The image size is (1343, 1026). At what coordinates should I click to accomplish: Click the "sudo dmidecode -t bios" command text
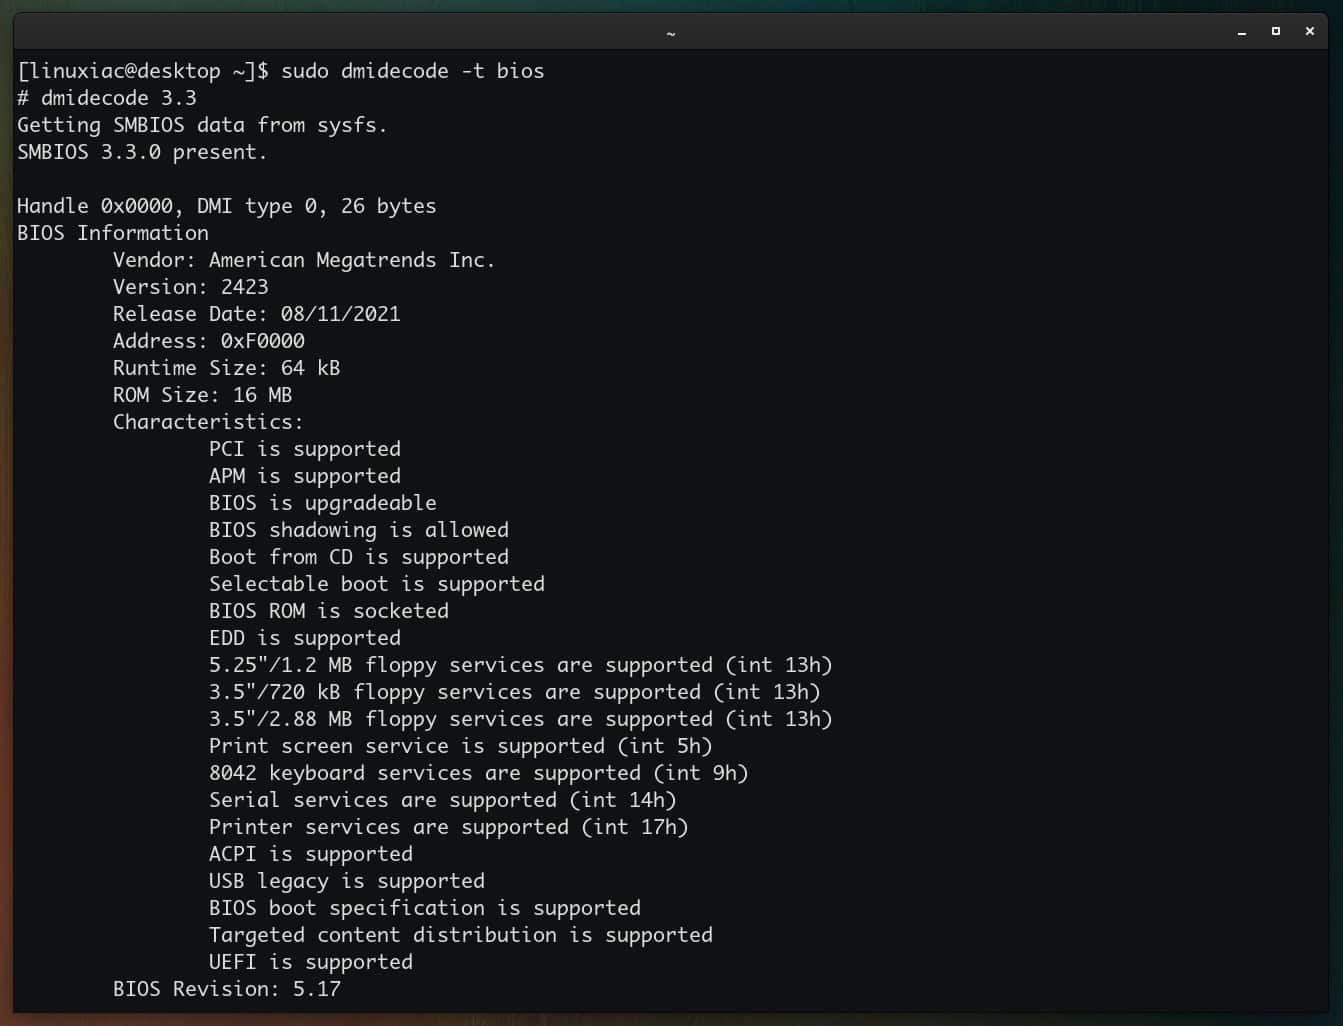pyautogui.click(x=414, y=71)
